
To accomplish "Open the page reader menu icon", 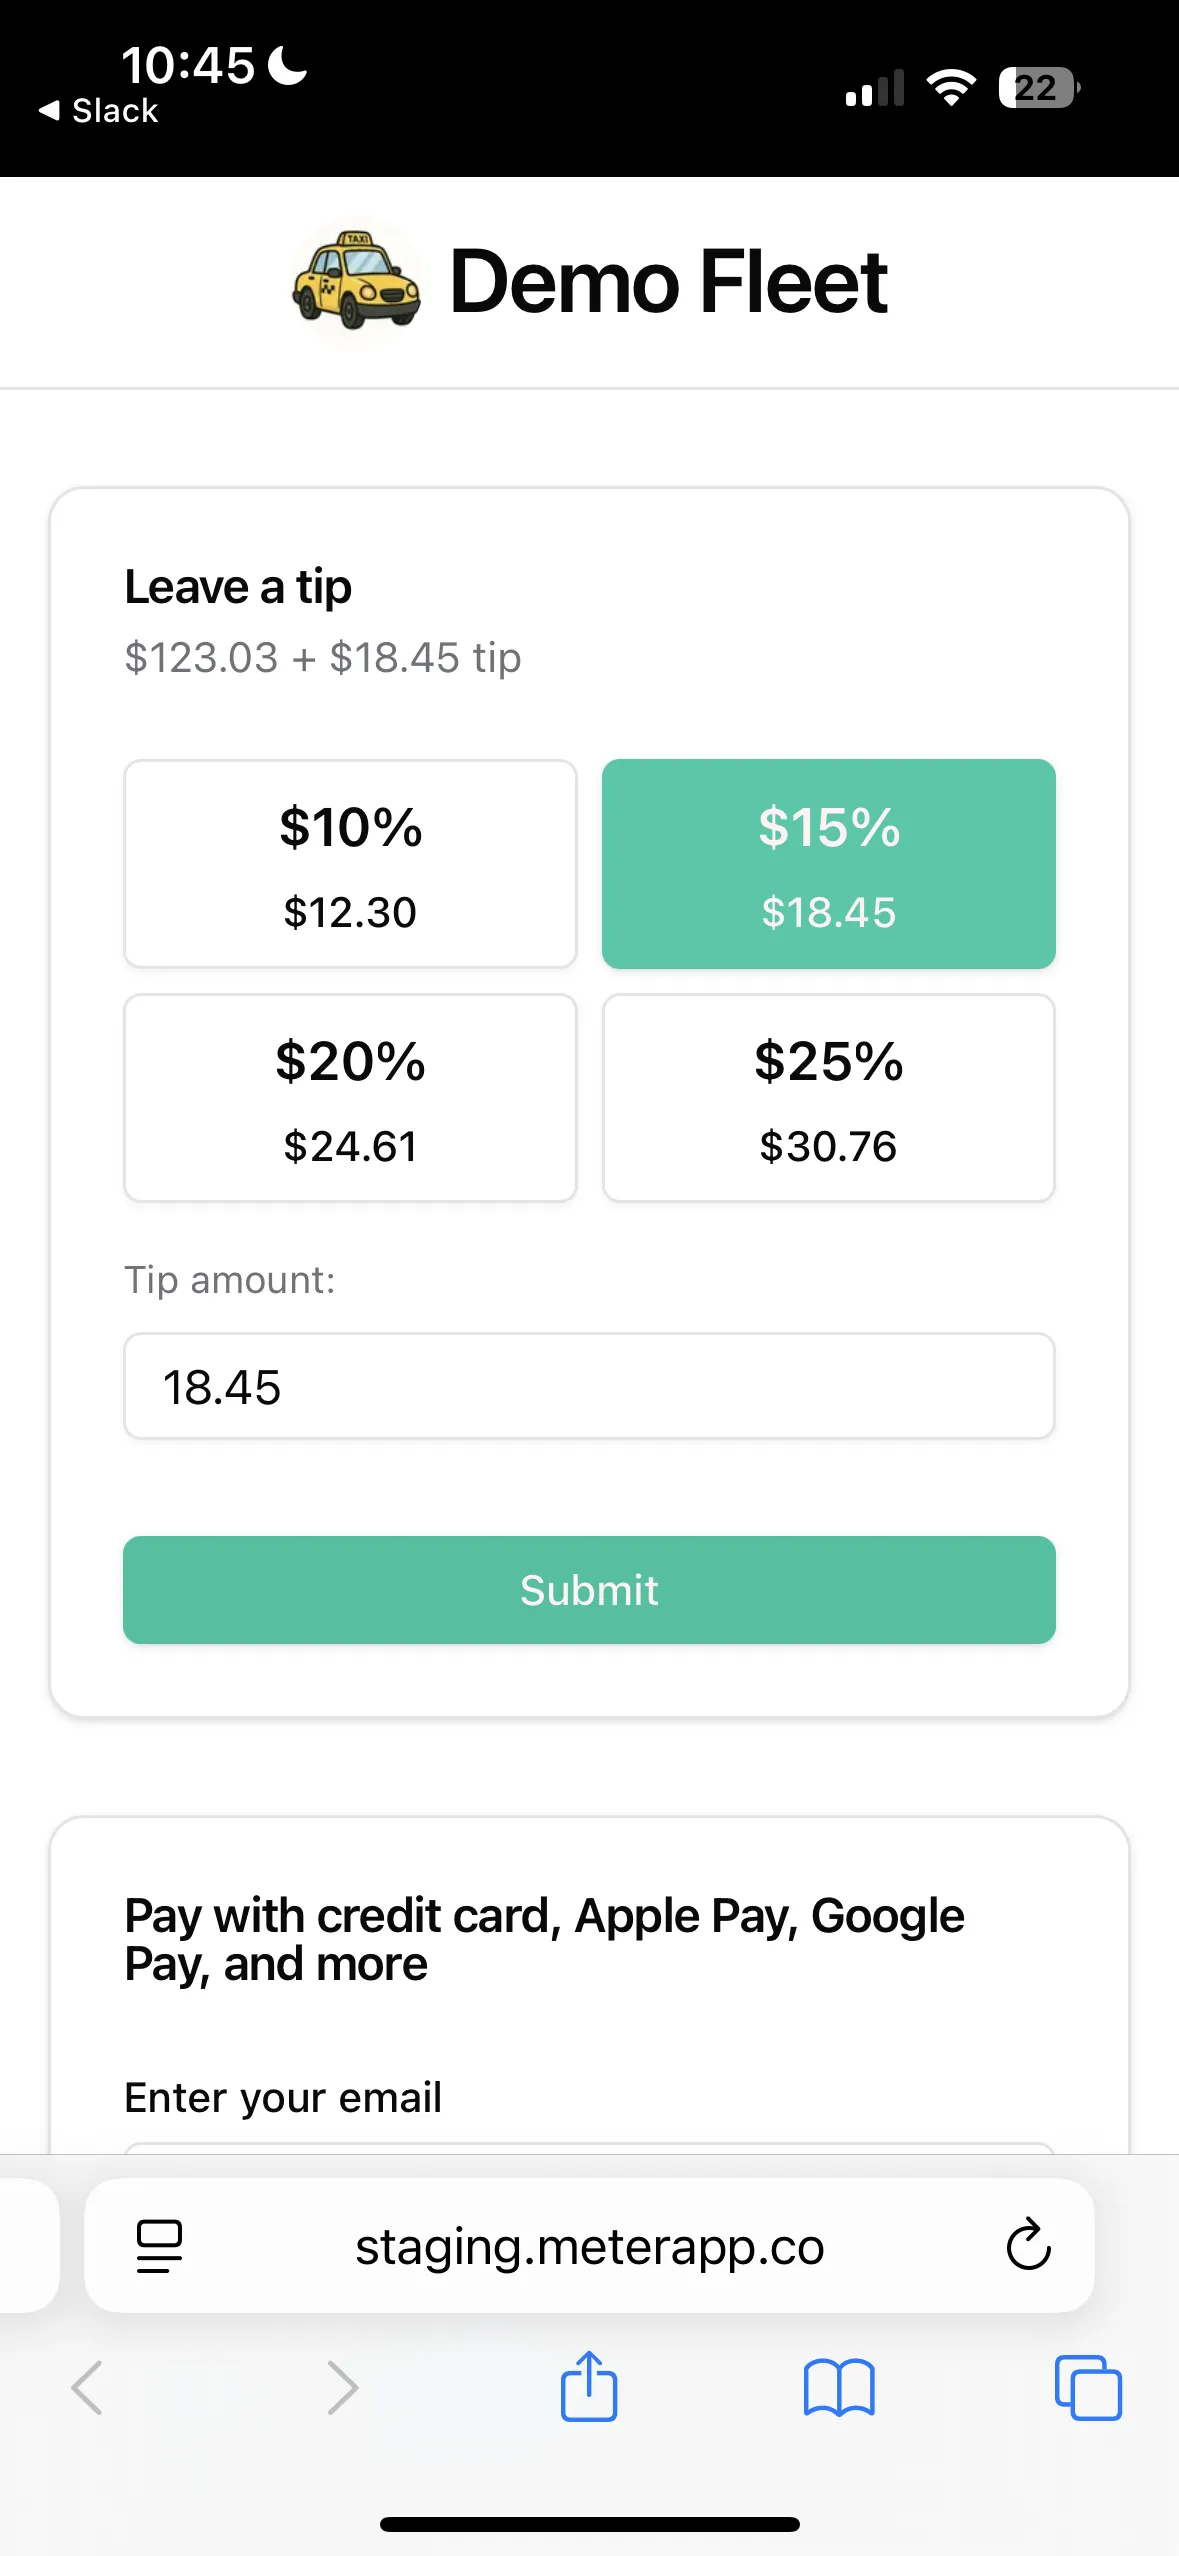I will coord(159,2246).
